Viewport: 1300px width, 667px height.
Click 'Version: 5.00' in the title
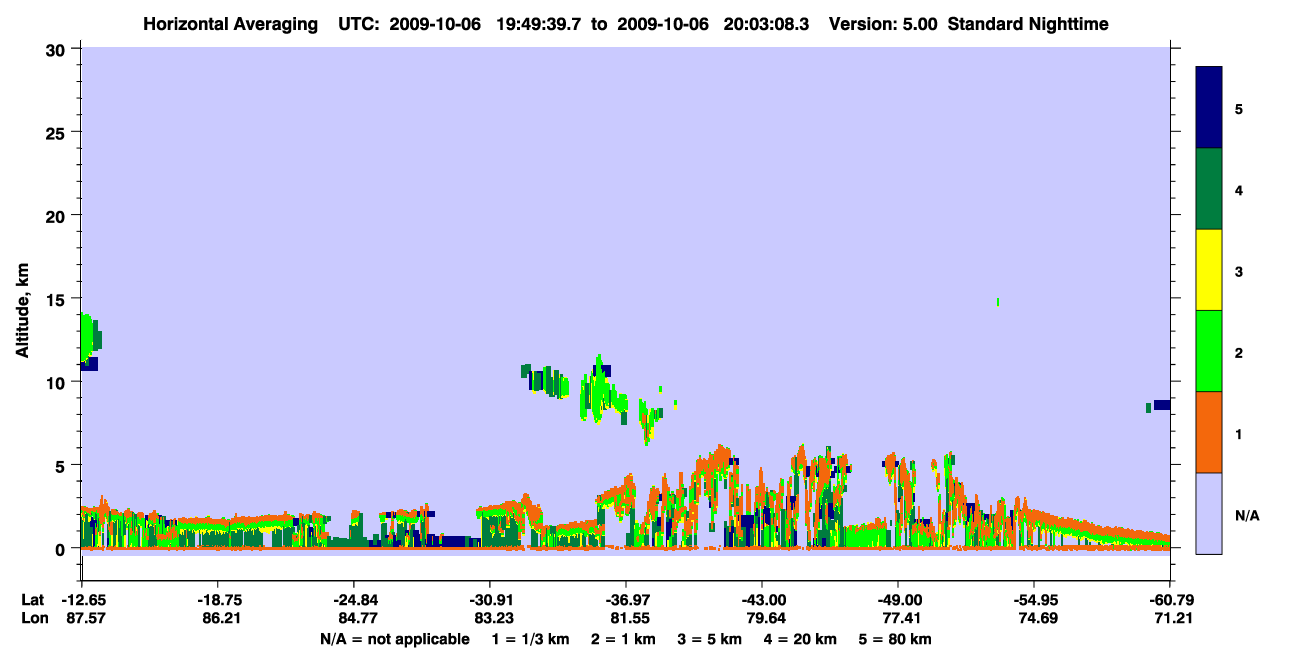pyautogui.click(x=882, y=24)
